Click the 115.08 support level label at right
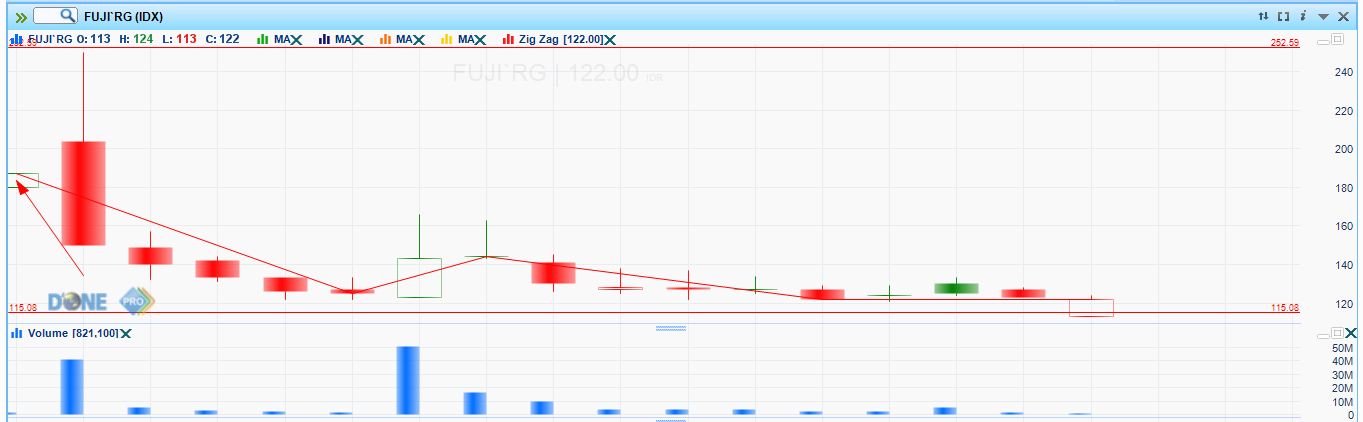1363x422 pixels. pos(1285,308)
